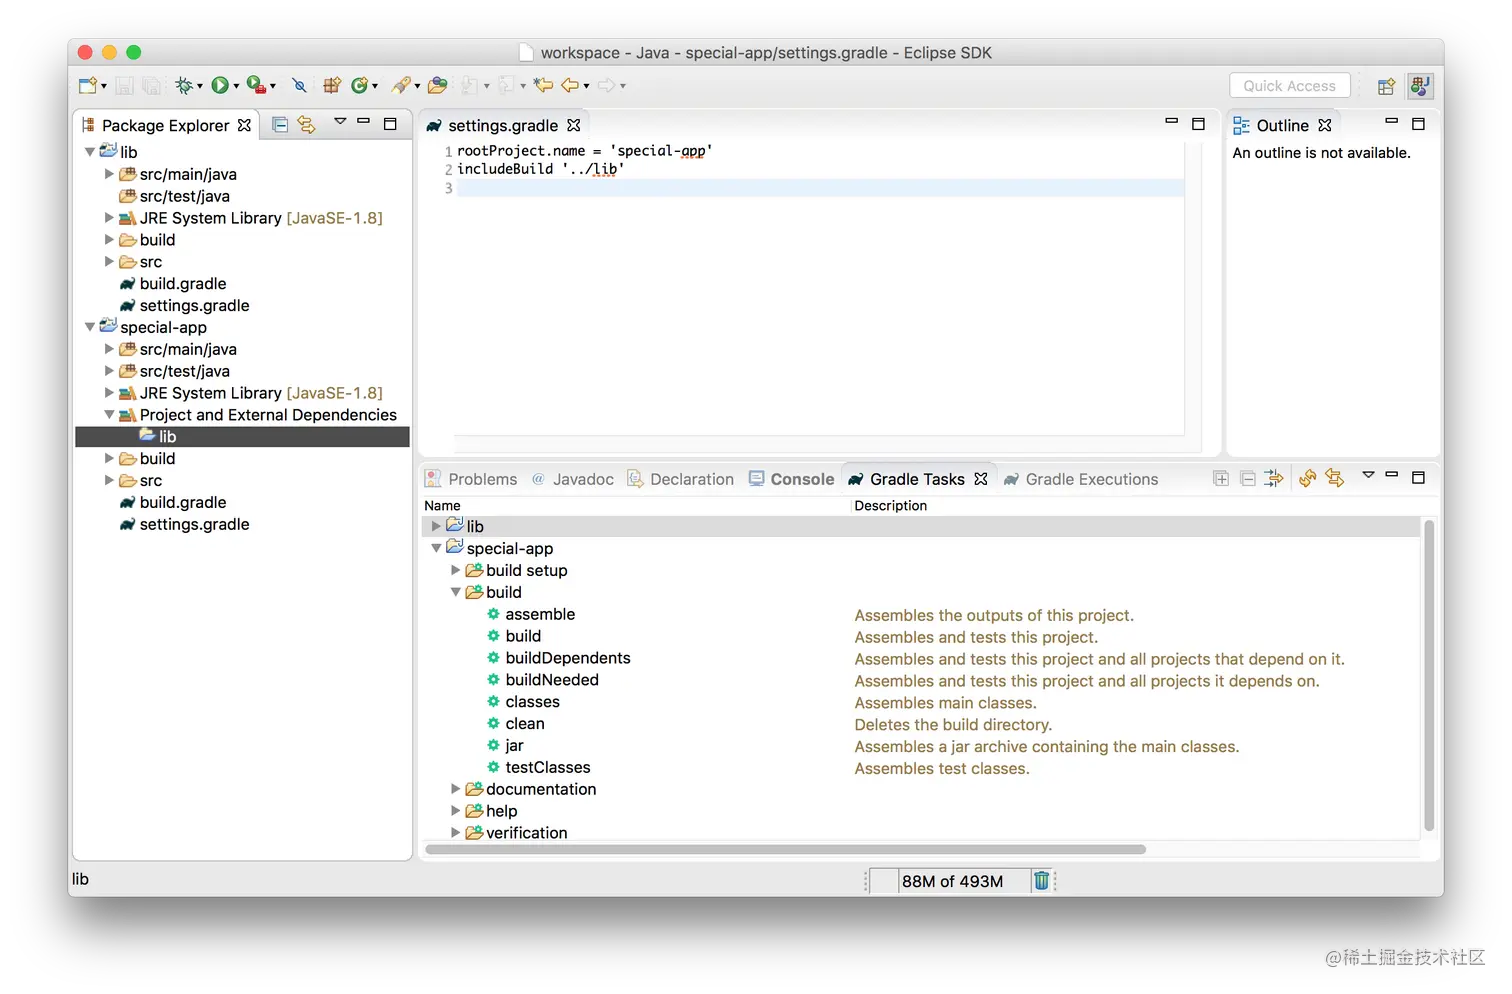
Task: Click the Search flashlight toolbar icon
Action: click(x=401, y=86)
